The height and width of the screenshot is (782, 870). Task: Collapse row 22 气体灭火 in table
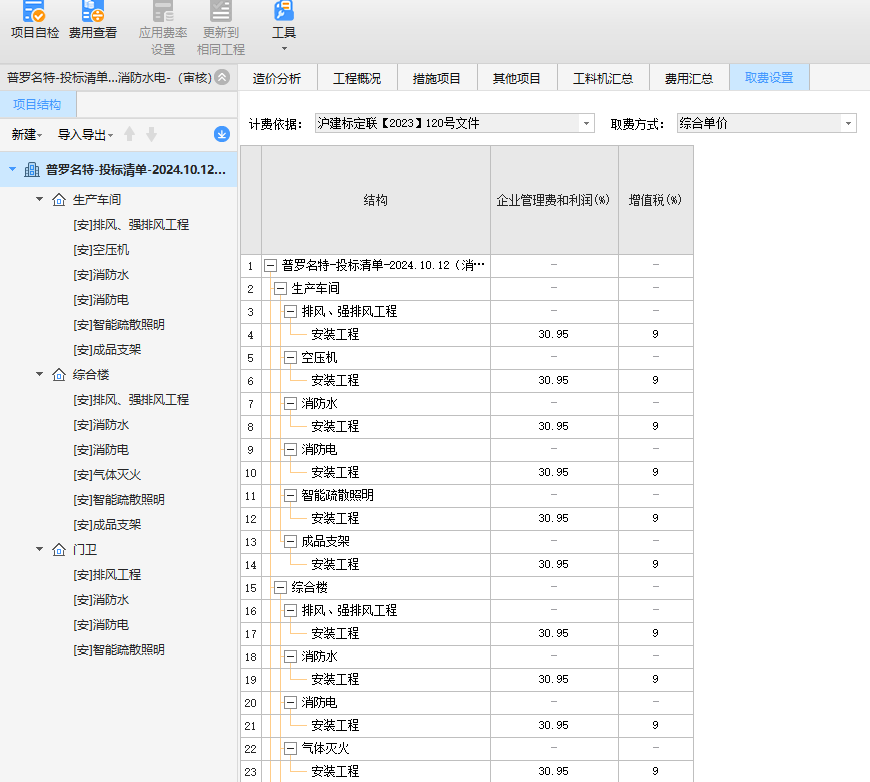point(290,749)
